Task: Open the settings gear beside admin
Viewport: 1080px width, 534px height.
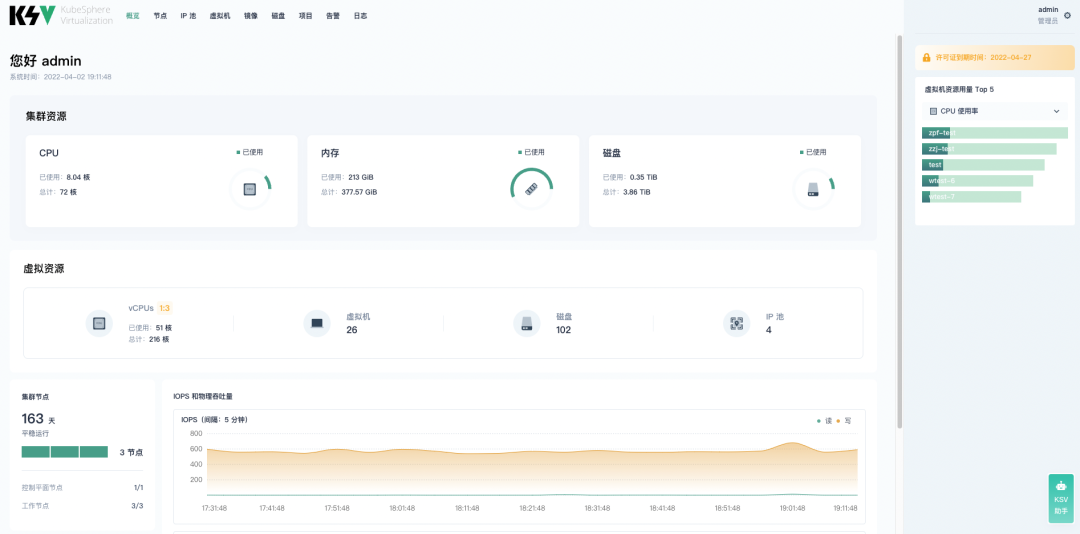Action: [1068, 15]
